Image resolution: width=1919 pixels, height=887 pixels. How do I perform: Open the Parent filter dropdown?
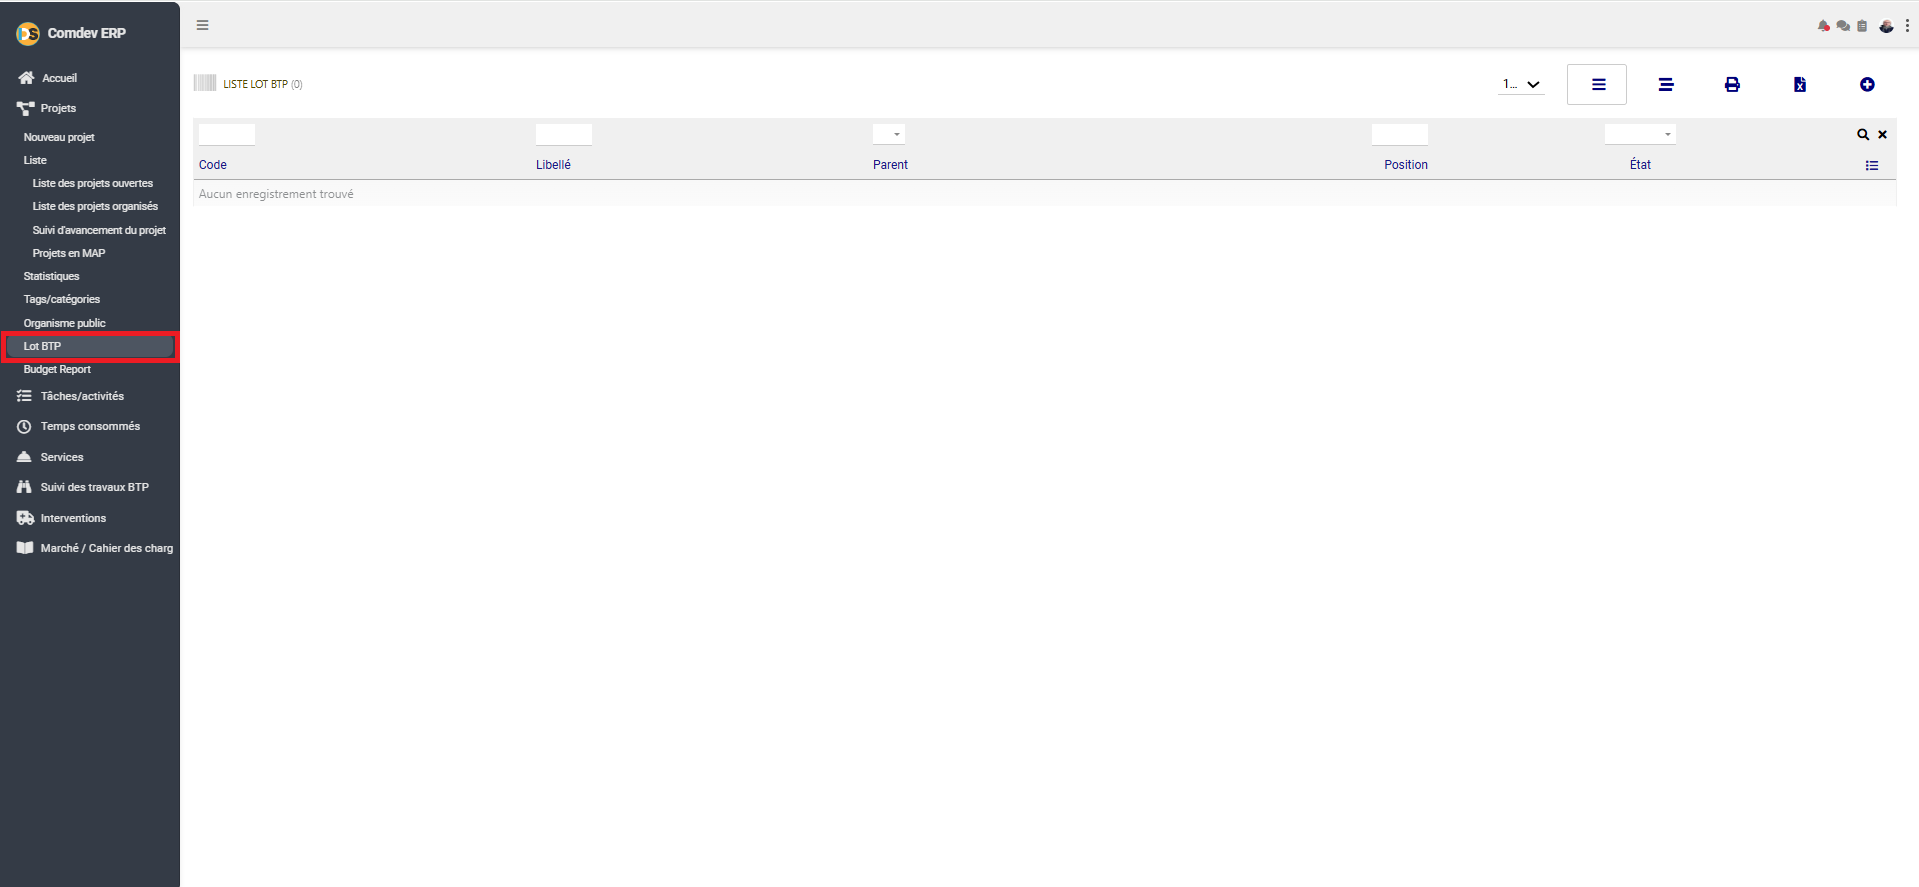889,134
